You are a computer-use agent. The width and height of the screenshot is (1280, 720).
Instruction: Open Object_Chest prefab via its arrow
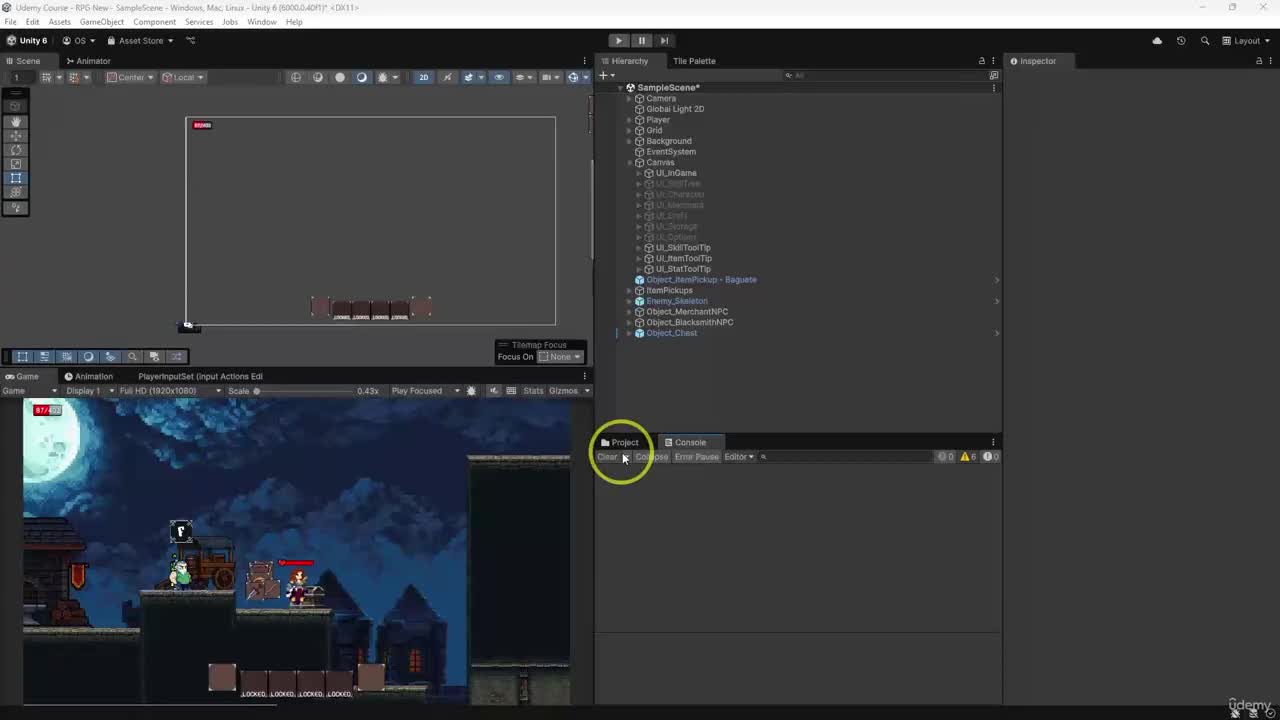(996, 333)
